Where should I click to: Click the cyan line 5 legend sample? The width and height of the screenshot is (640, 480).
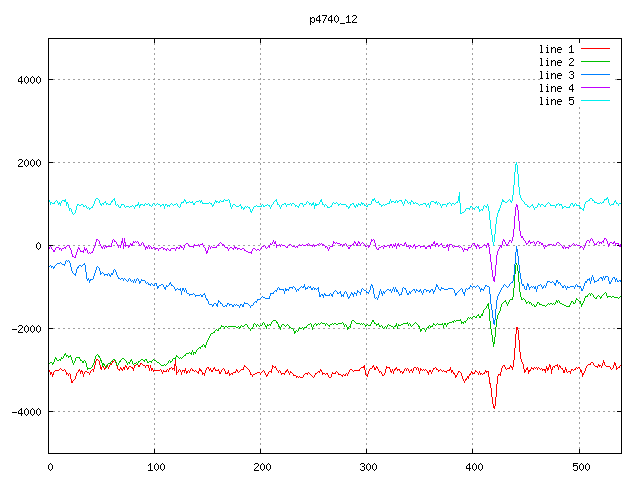[595, 101]
